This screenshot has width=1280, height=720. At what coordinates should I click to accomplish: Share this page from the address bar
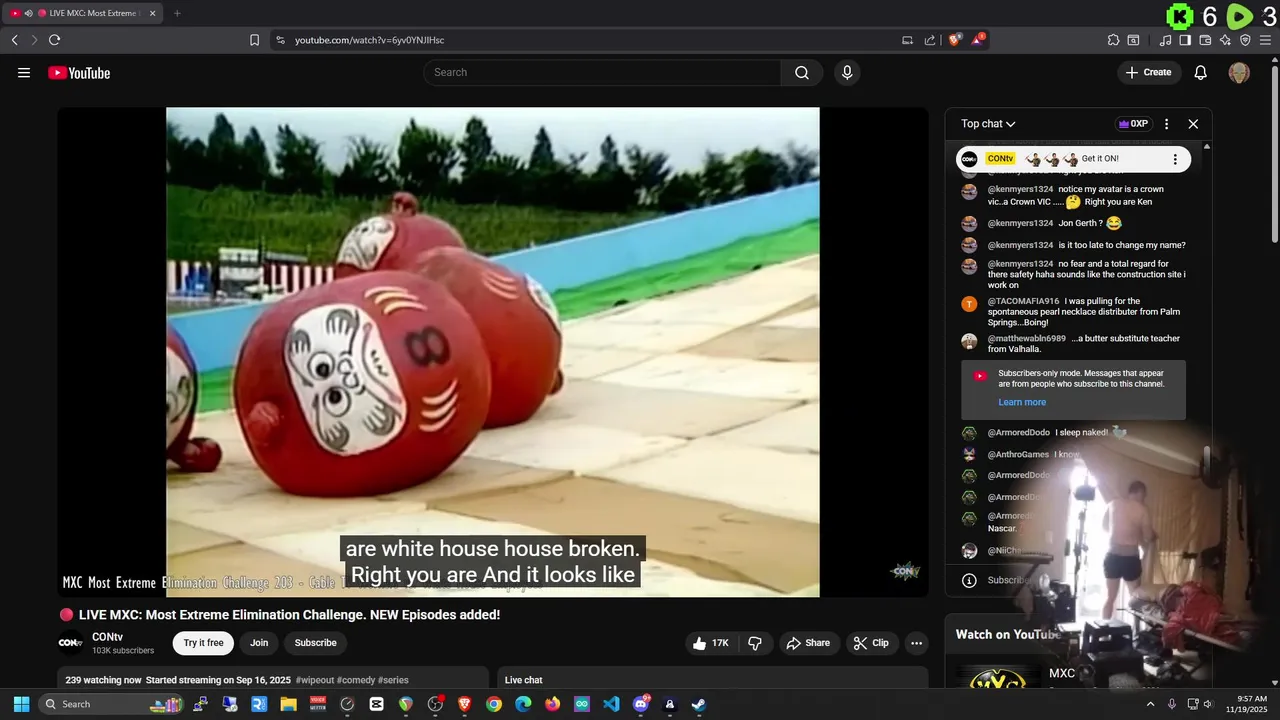pyautogui.click(x=930, y=40)
